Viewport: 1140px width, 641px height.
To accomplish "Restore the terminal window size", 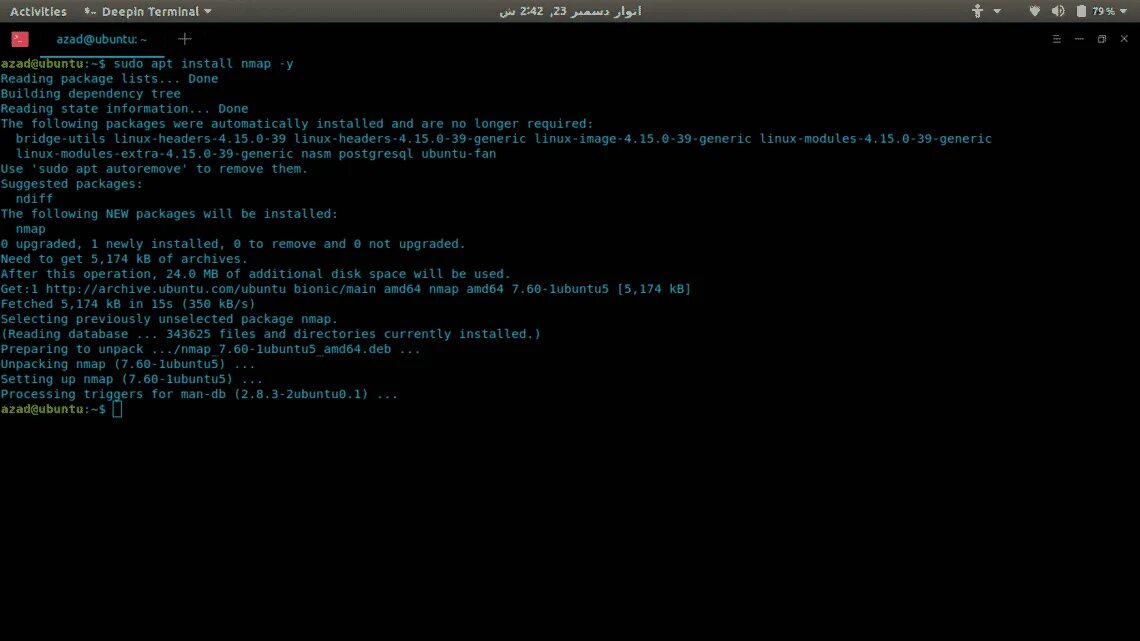I will (1101, 39).
